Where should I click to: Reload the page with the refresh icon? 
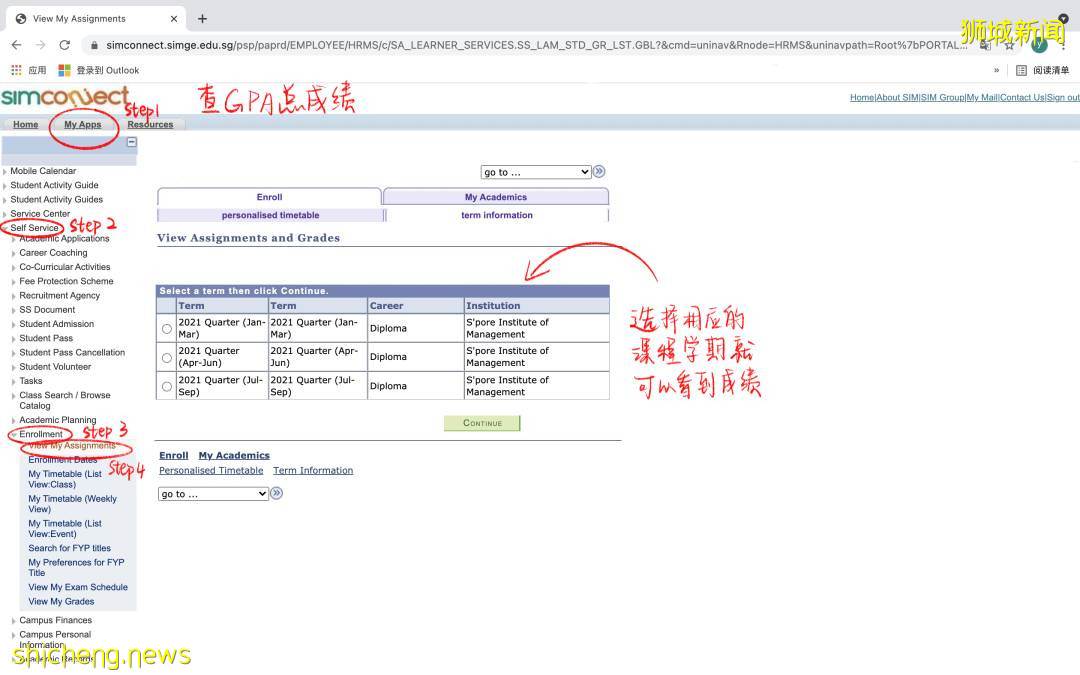[x=65, y=45]
